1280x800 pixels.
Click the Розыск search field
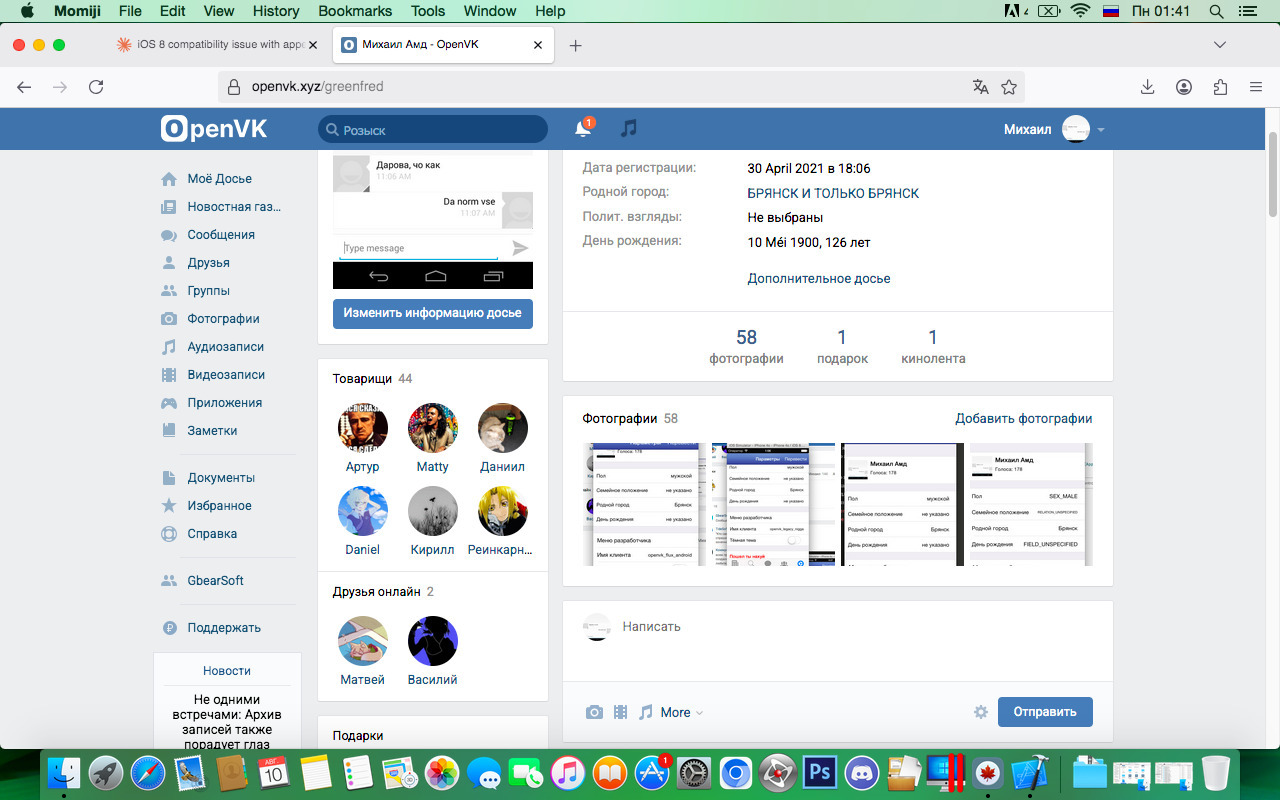(433, 129)
